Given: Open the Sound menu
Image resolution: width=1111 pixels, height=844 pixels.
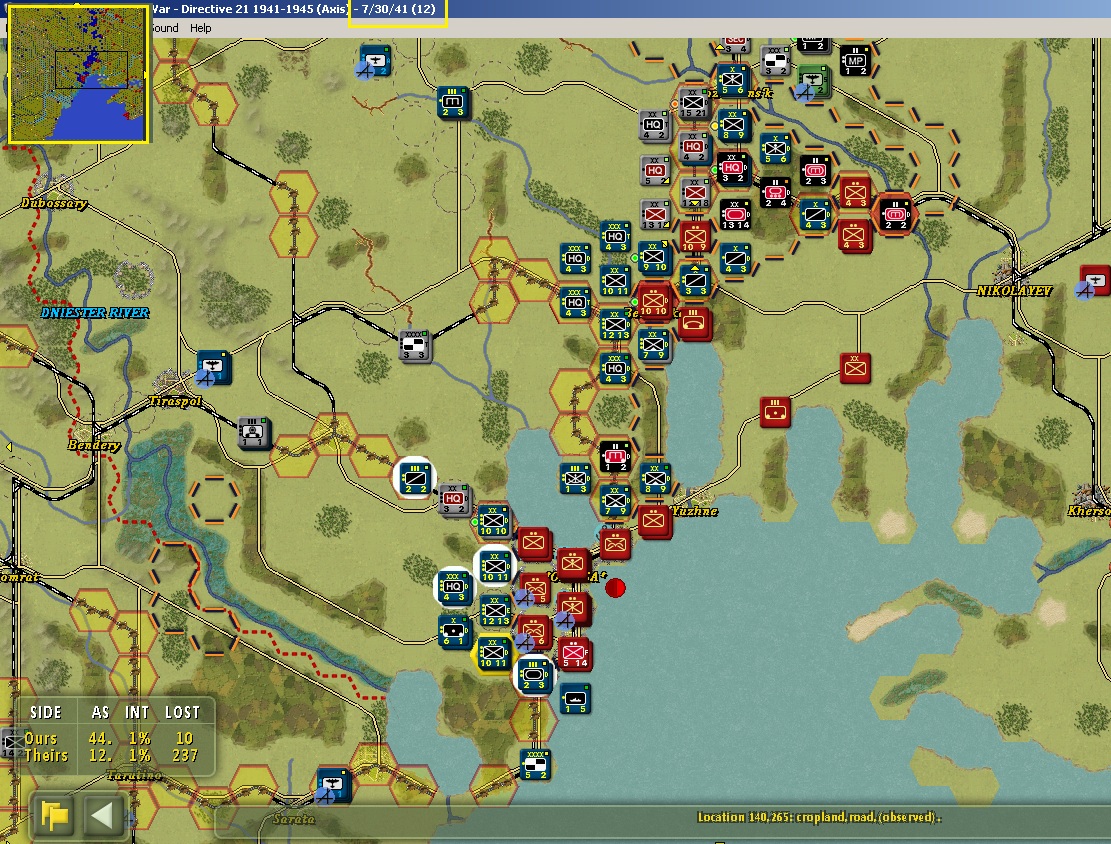Looking at the screenshot, I should tap(164, 28).
